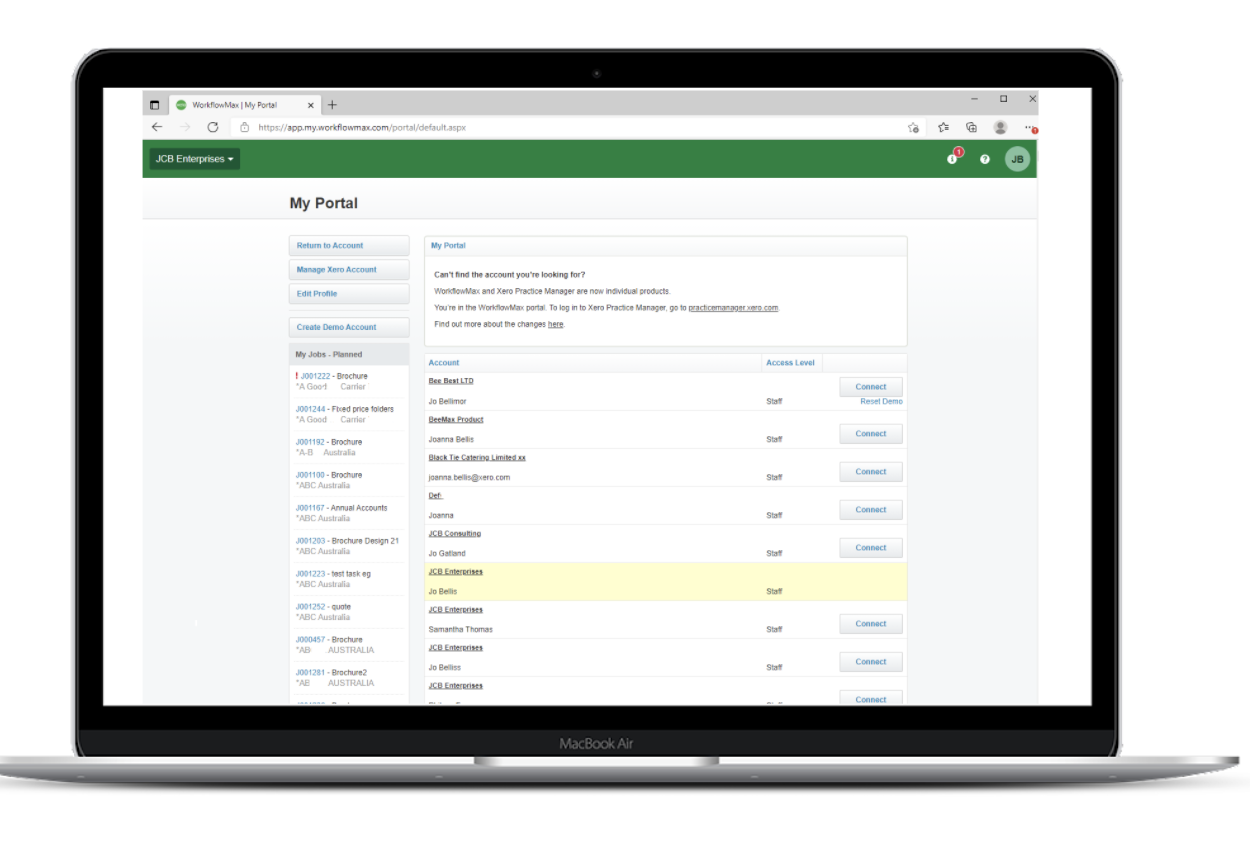Image resolution: width=1250 pixels, height=842 pixels.
Task: Open highlighted JCB Enterprises link above Jo Bellis
Action: point(456,572)
